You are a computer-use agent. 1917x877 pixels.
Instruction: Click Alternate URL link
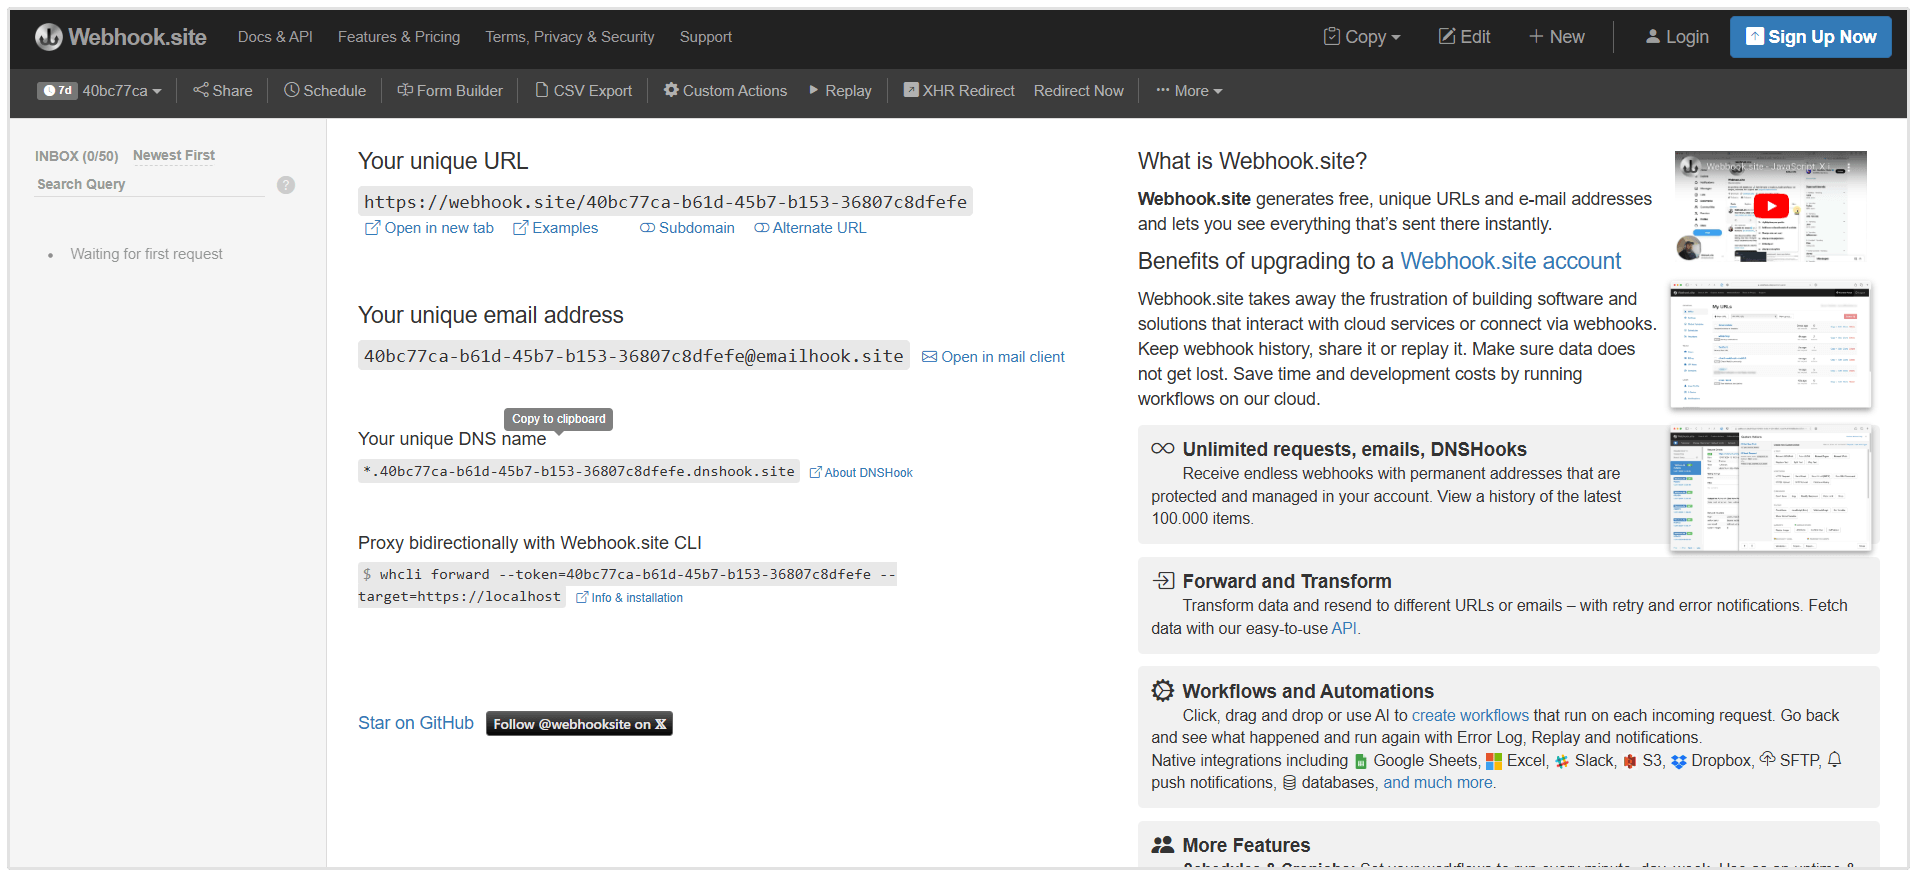[x=810, y=228]
